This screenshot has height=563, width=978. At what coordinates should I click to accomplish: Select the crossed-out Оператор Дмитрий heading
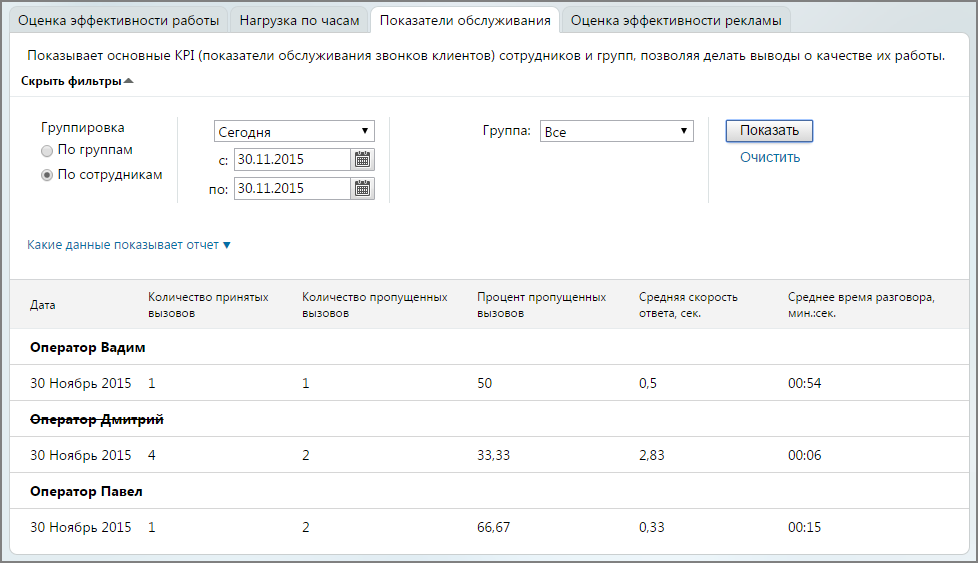pos(97,420)
